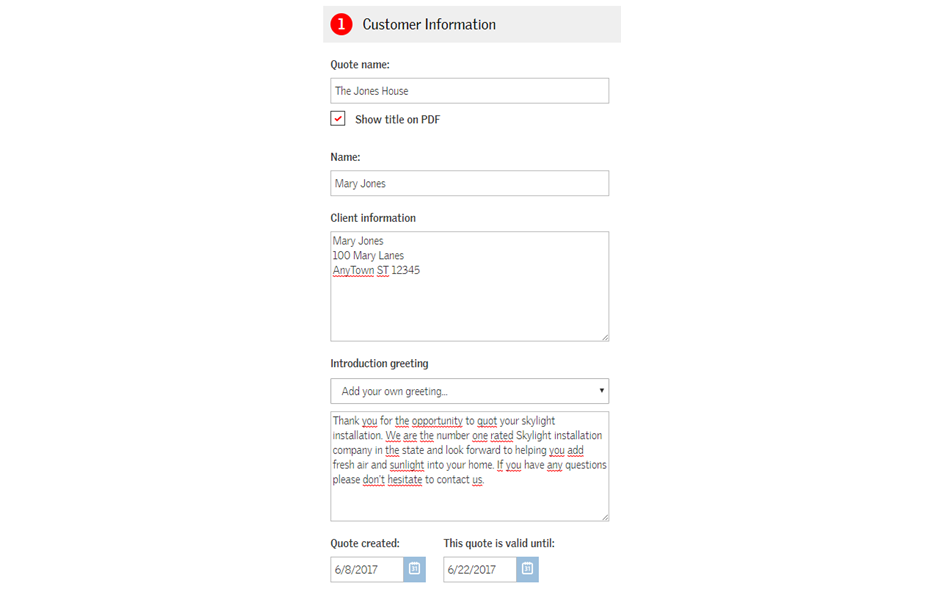Viewport: 940px width, 600px height.
Task: Uncheck Show title on PDF checkbox
Action: click(x=338, y=119)
